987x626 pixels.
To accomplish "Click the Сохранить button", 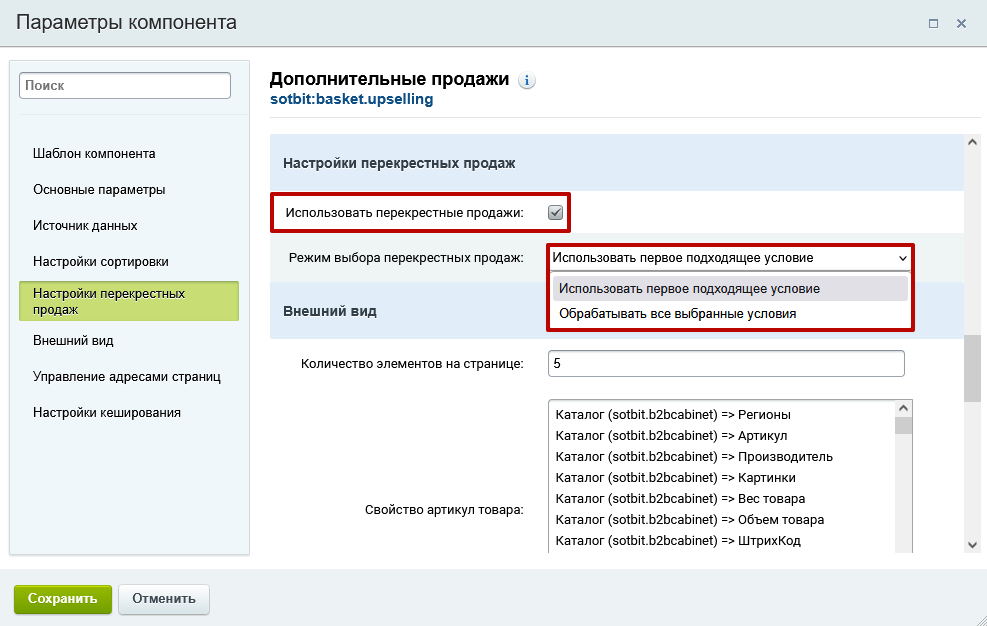I will pos(62,599).
